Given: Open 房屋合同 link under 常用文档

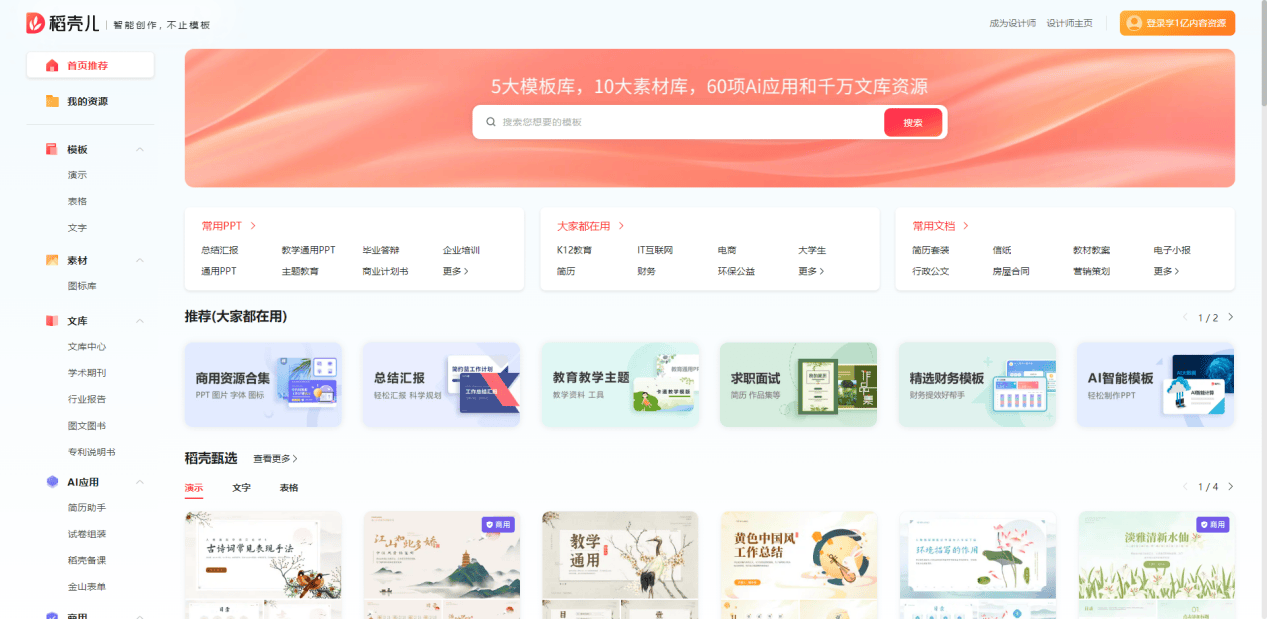Looking at the screenshot, I should [1011, 271].
